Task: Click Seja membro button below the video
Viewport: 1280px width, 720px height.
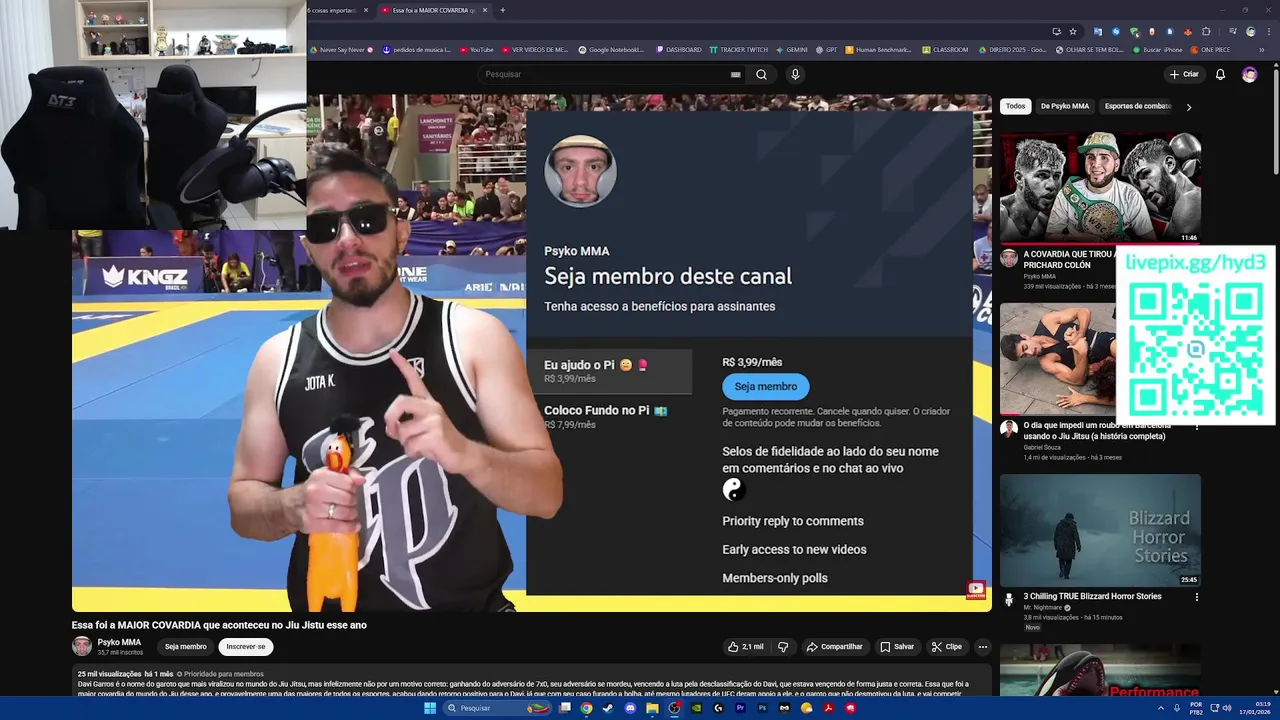Action: (186, 647)
